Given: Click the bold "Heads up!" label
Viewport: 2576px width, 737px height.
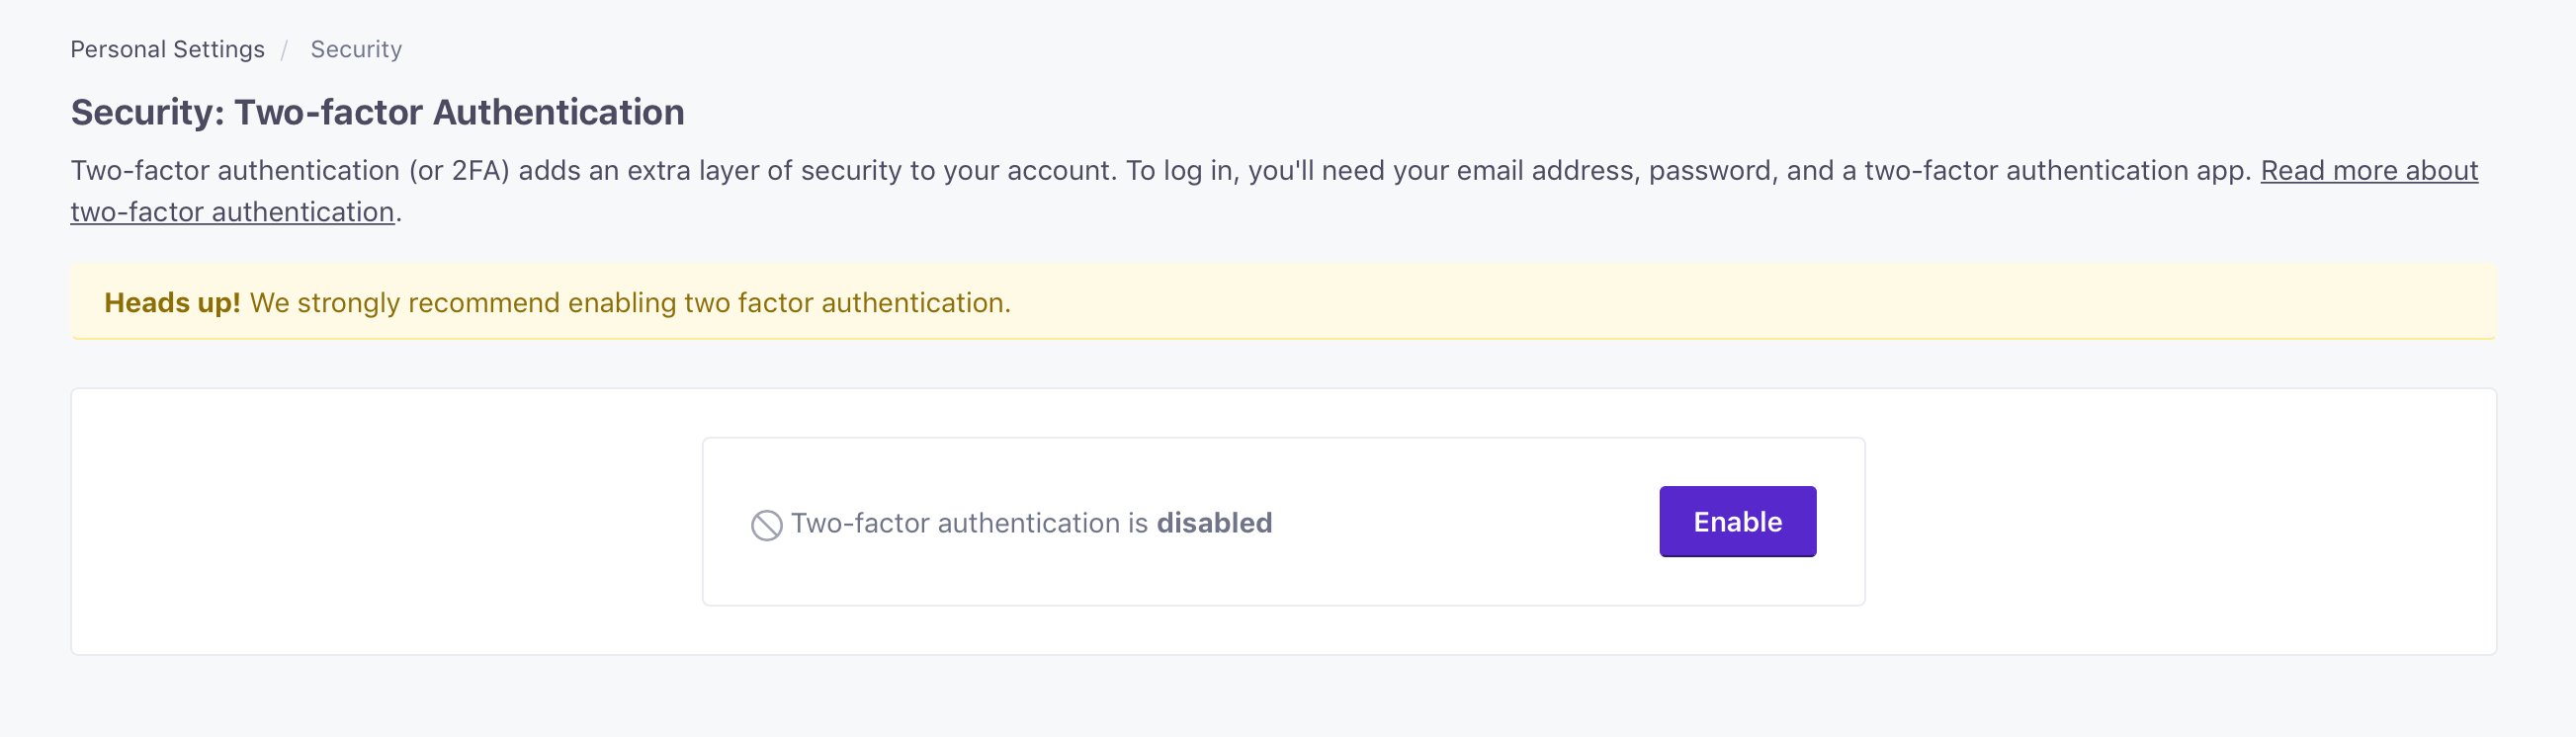Looking at the screenshot, I should coord(172,302).
